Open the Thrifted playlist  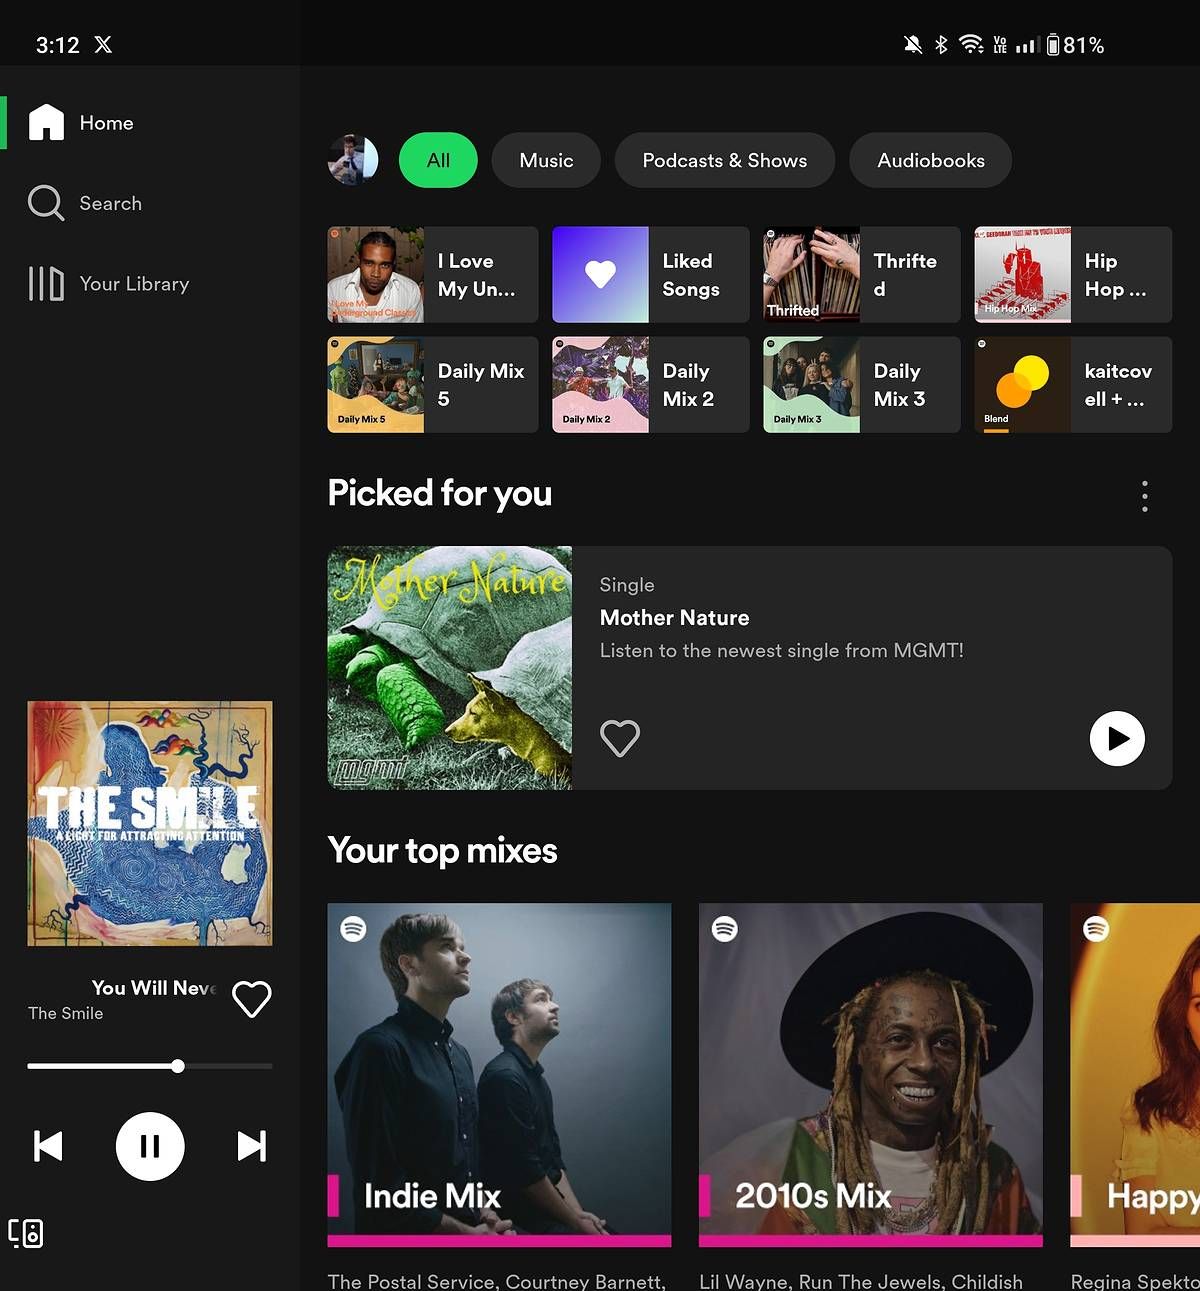tap(860, 275)
